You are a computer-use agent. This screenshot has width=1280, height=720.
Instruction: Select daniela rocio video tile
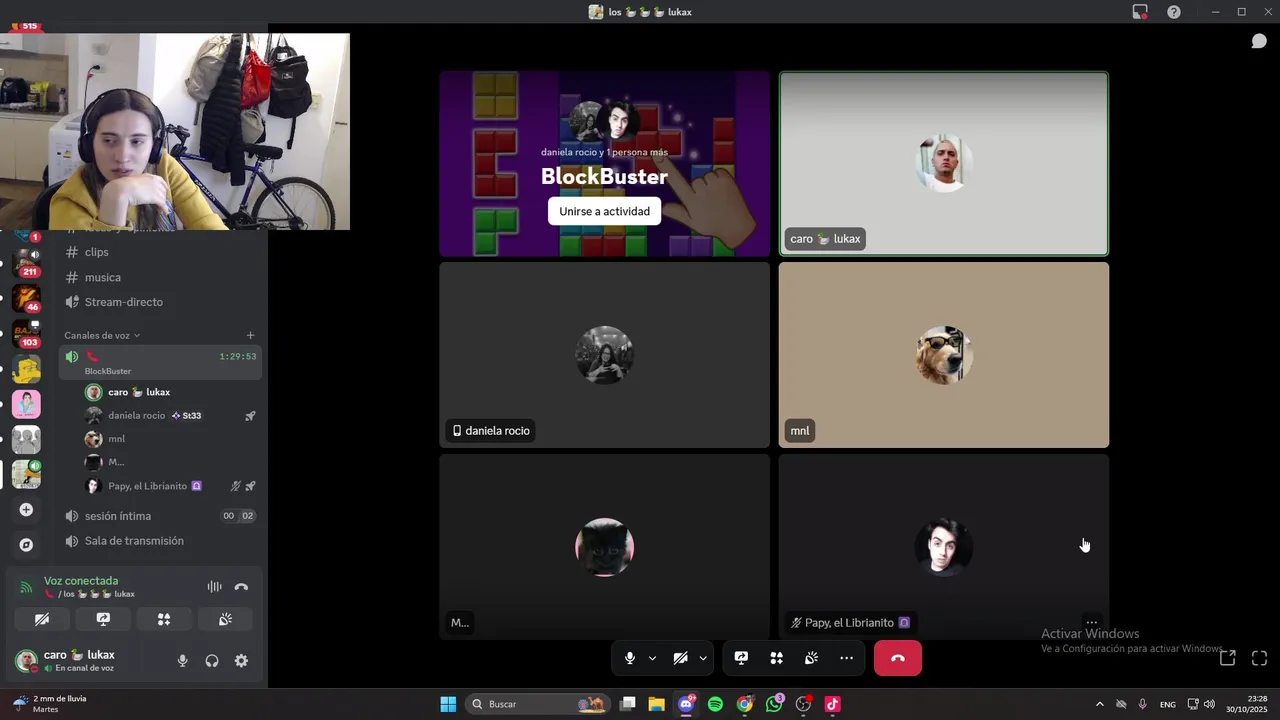coord(604,355)
